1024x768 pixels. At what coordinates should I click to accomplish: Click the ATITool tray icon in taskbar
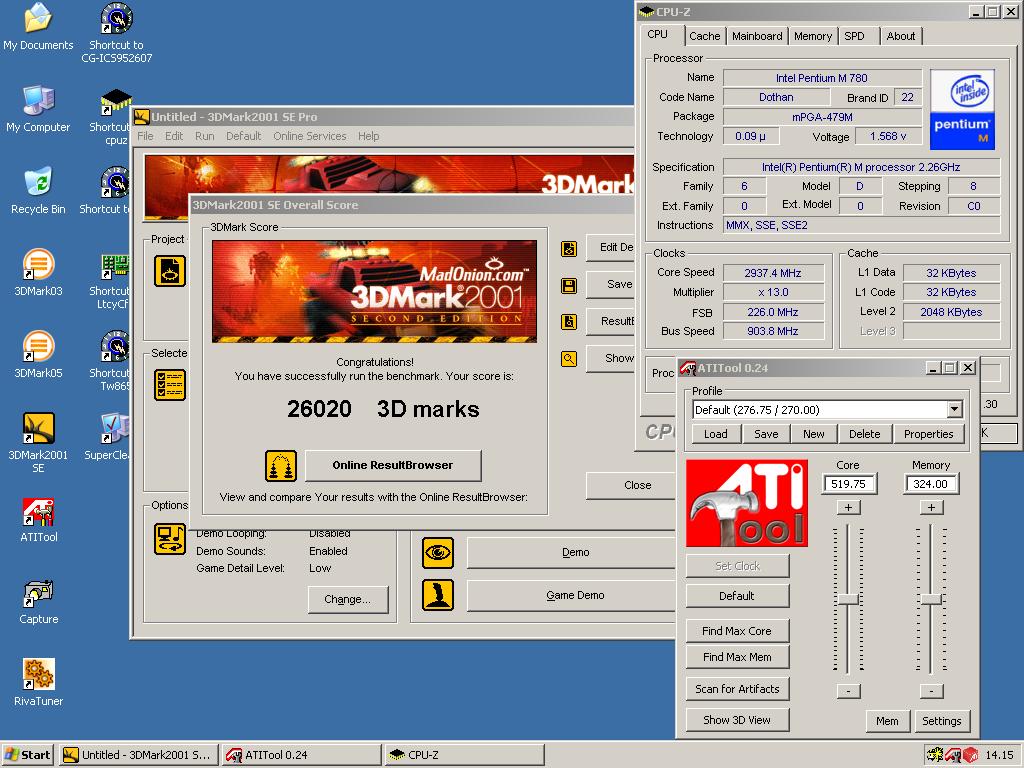point(953,755)
